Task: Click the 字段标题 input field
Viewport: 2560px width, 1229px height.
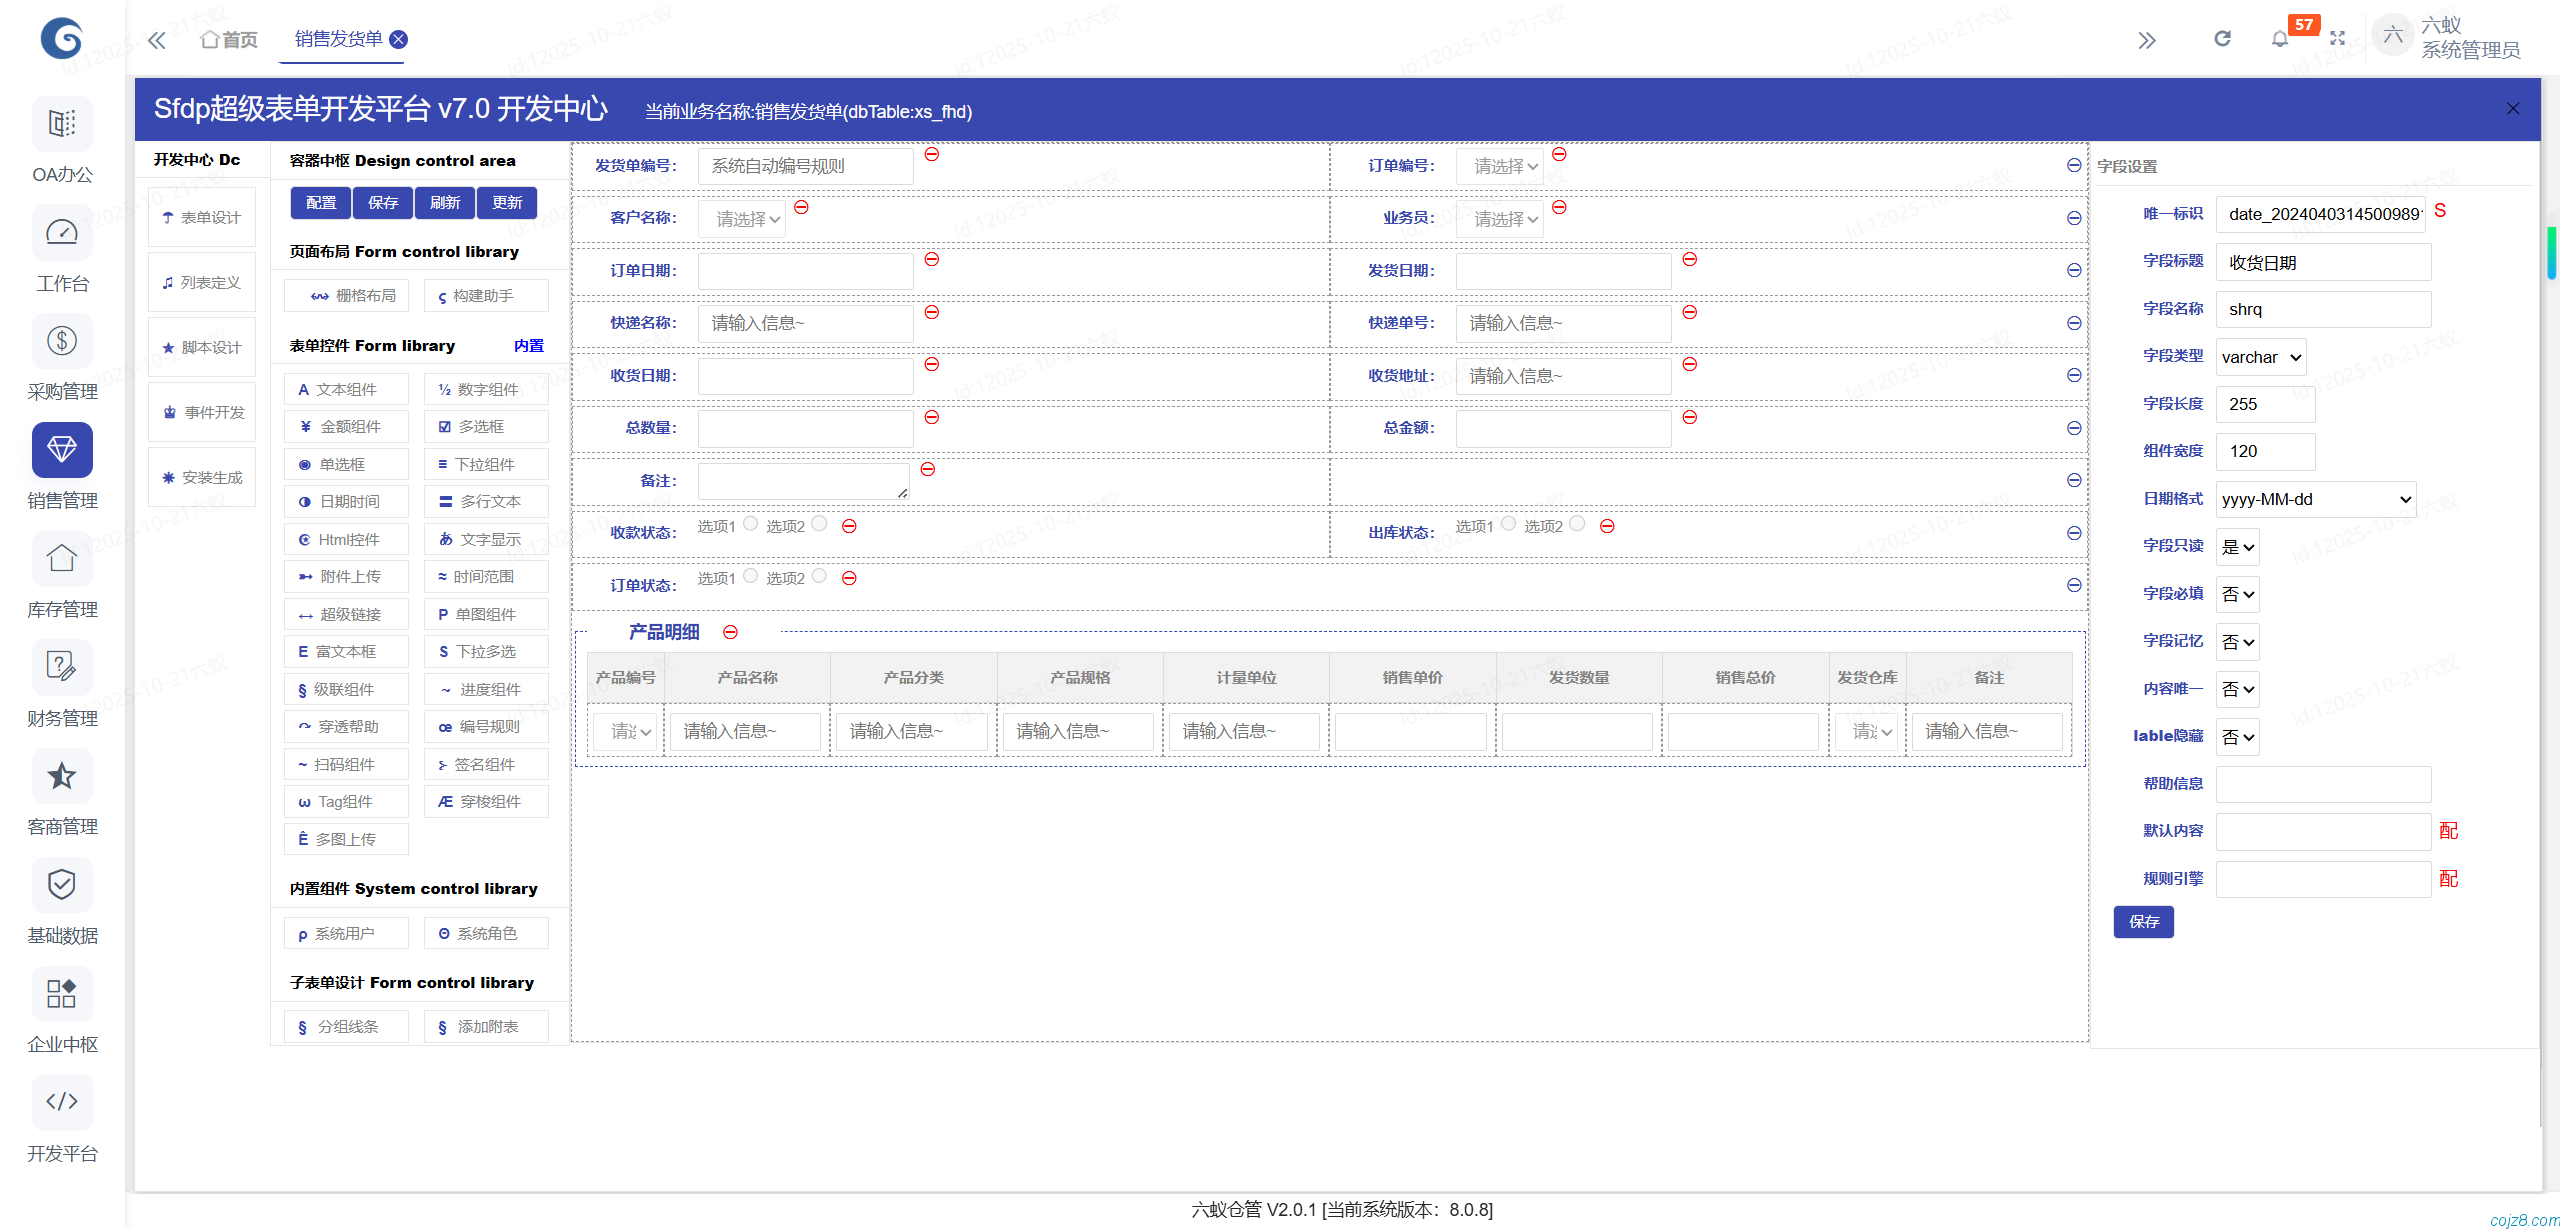Action: (x=2322, y=262)
